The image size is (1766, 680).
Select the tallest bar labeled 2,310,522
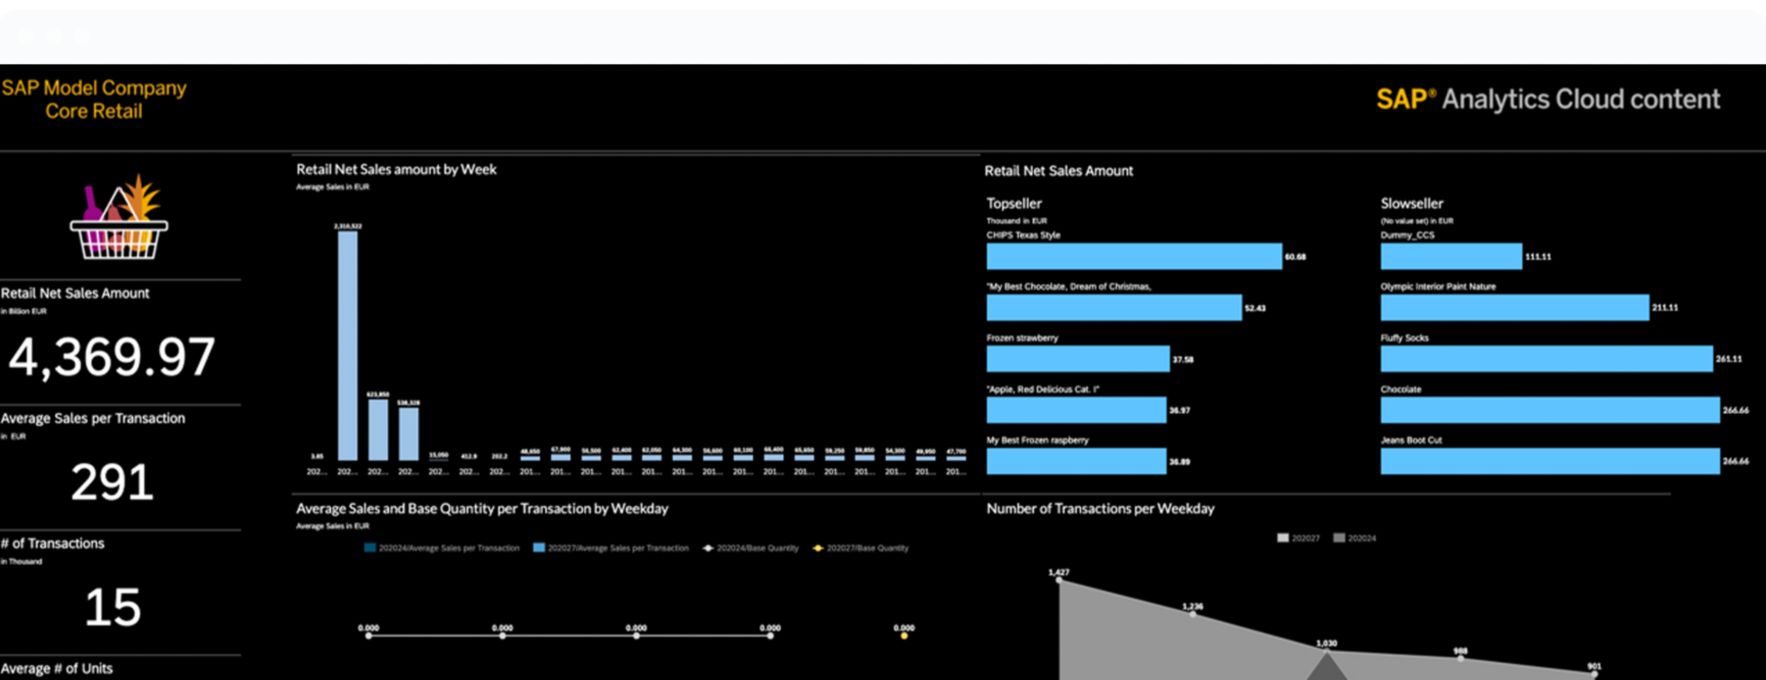347,345
